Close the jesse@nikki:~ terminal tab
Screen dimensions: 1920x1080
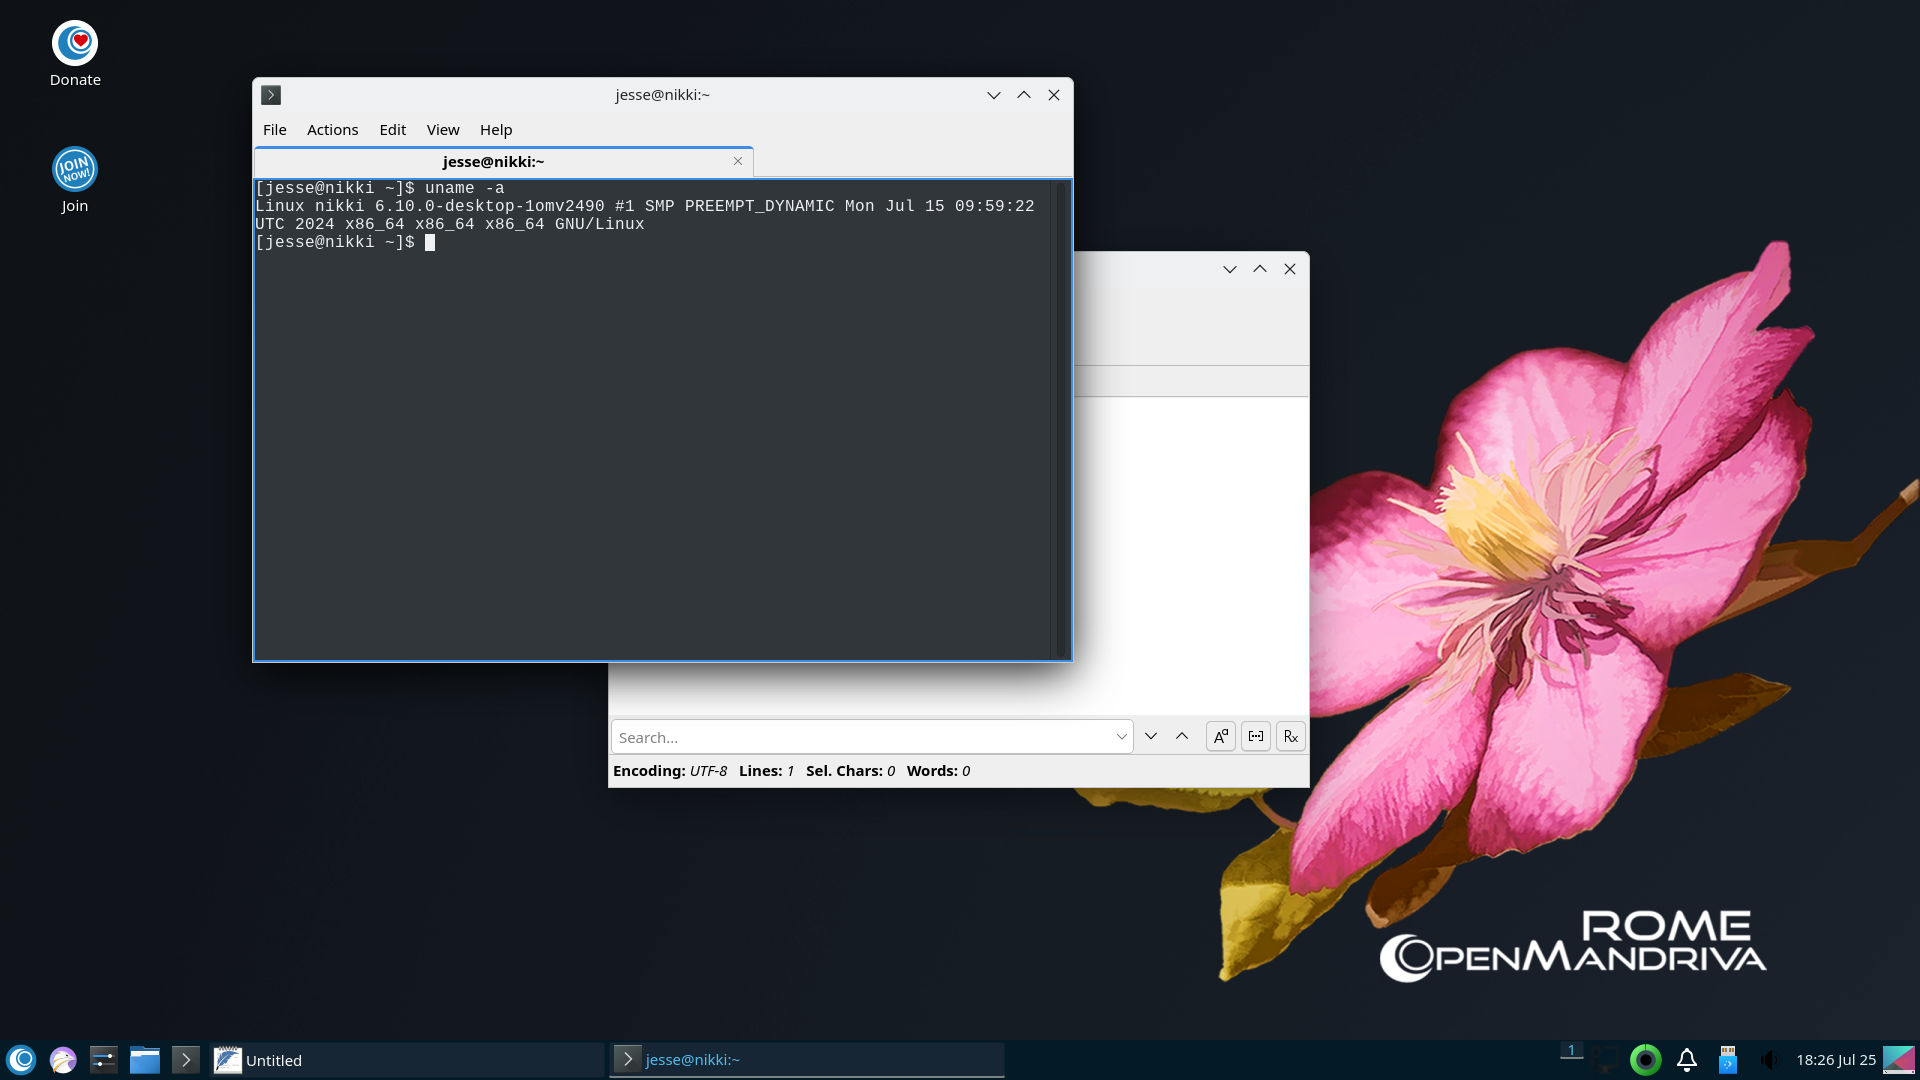coord(738,161)
